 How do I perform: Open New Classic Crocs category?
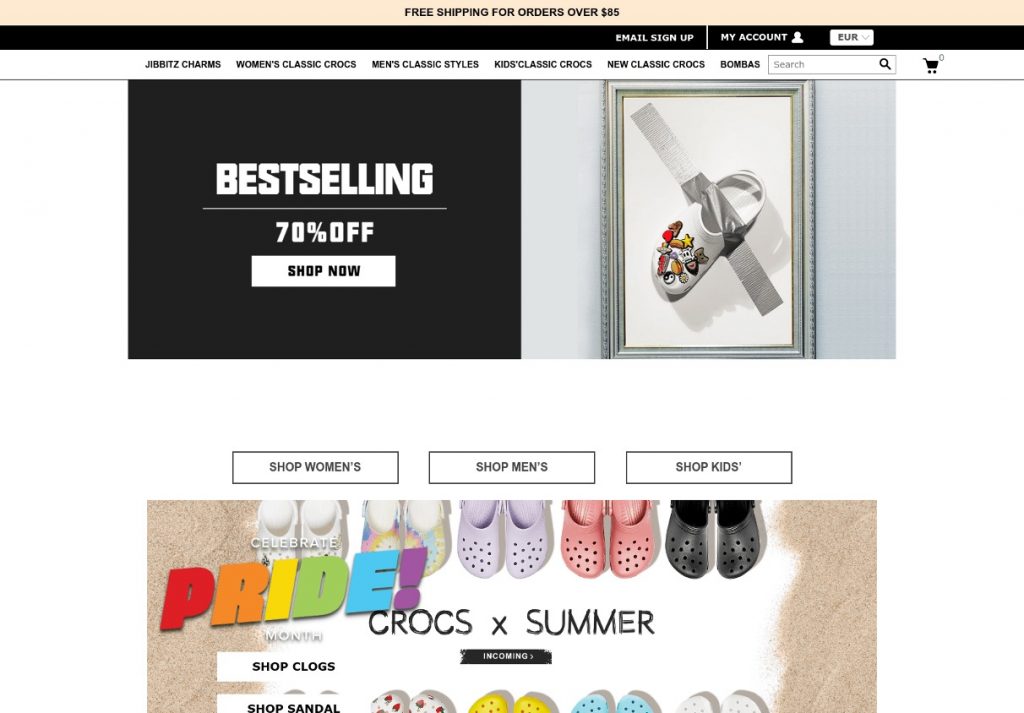click(656, 65)
